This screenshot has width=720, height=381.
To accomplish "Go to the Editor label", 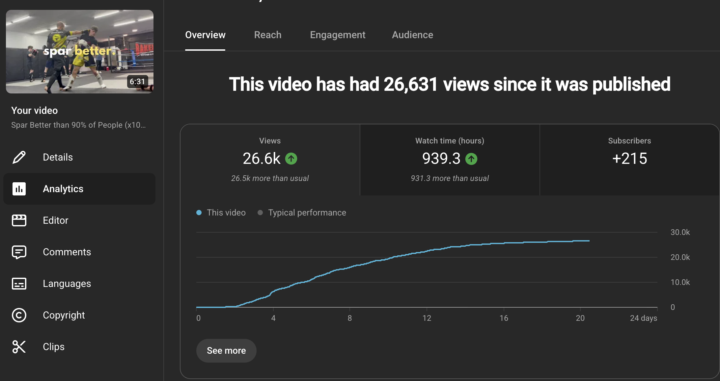I will coord(56,220).
